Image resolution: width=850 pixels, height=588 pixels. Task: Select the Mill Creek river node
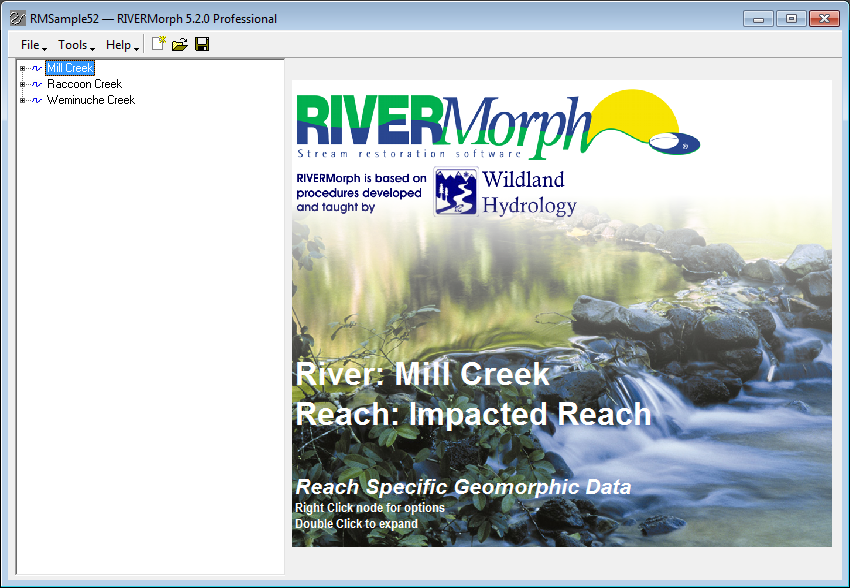click(x=70, y=68)
